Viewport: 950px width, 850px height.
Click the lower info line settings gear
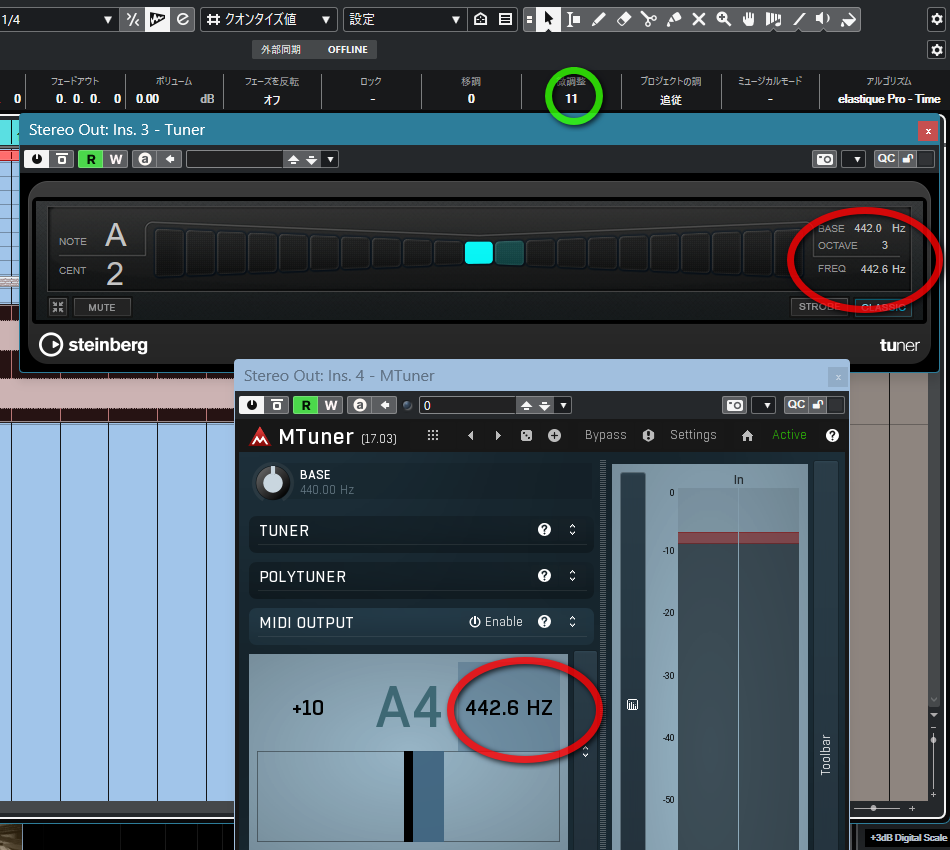pyautogui.click(x=937, y=50)
